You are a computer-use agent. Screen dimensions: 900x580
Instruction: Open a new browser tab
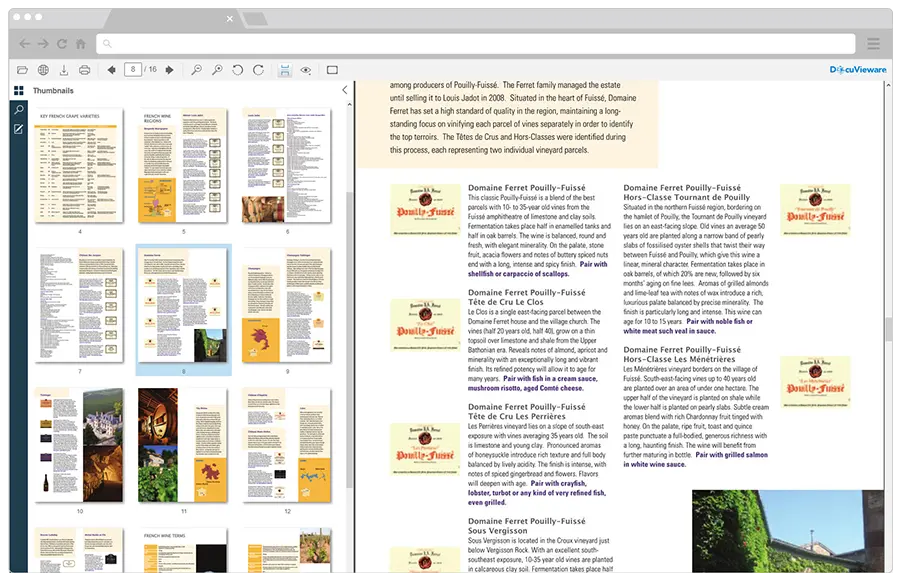(255, 19)
